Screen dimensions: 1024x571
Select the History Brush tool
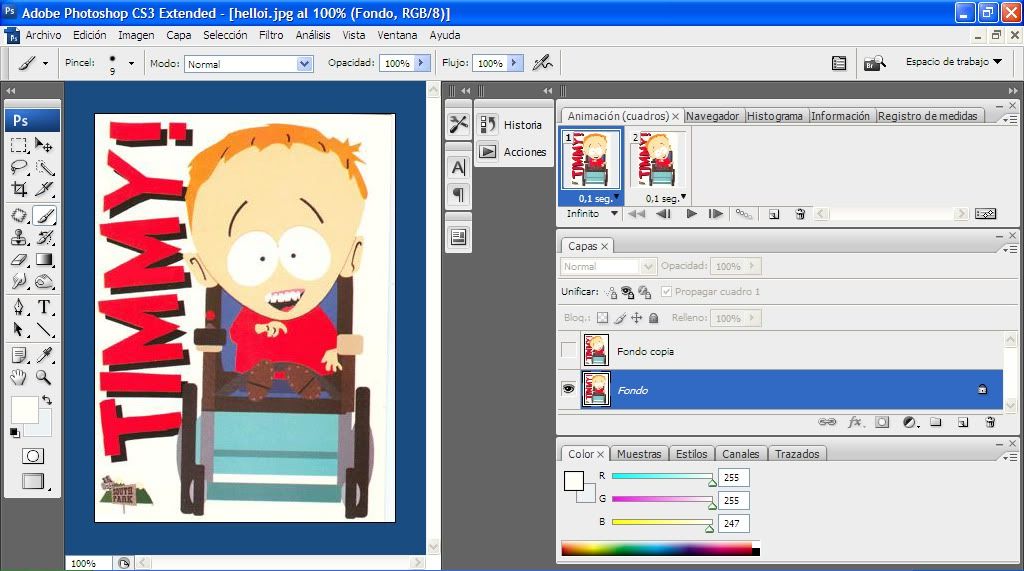coord(44,237)
